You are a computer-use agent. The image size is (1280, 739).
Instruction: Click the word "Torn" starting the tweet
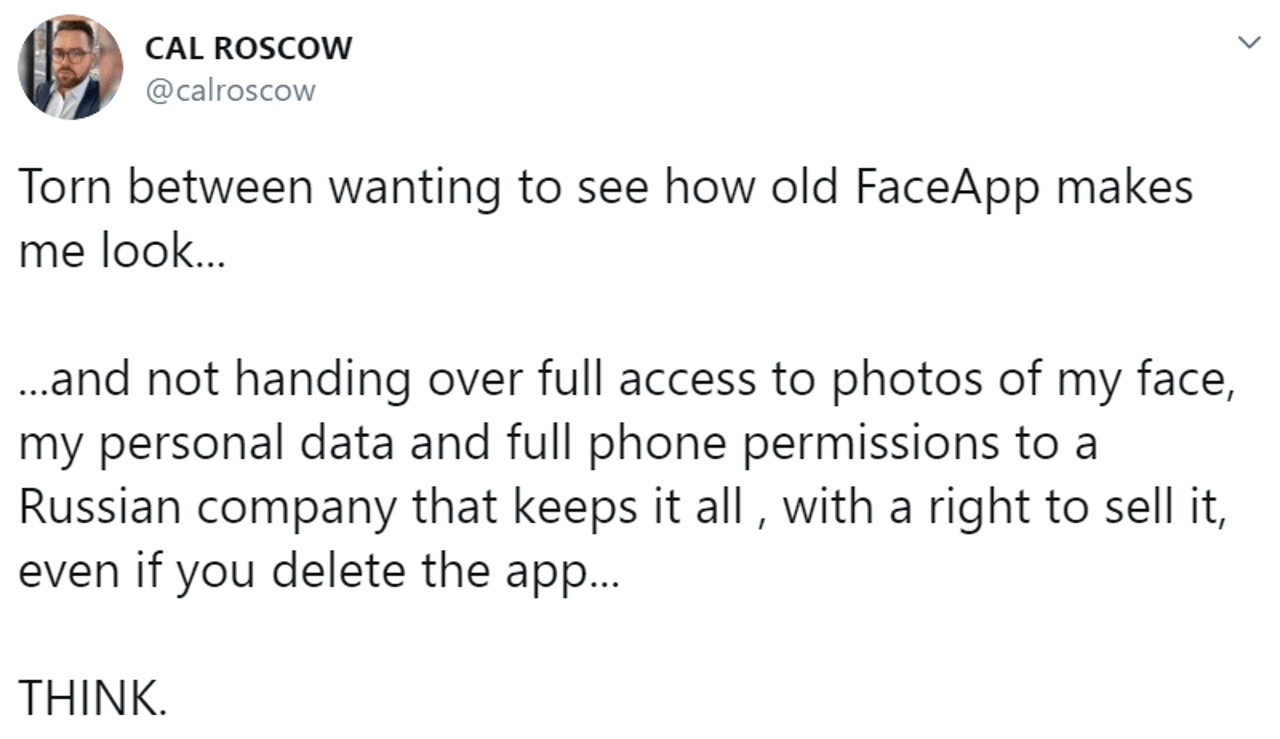click(62, 188)
